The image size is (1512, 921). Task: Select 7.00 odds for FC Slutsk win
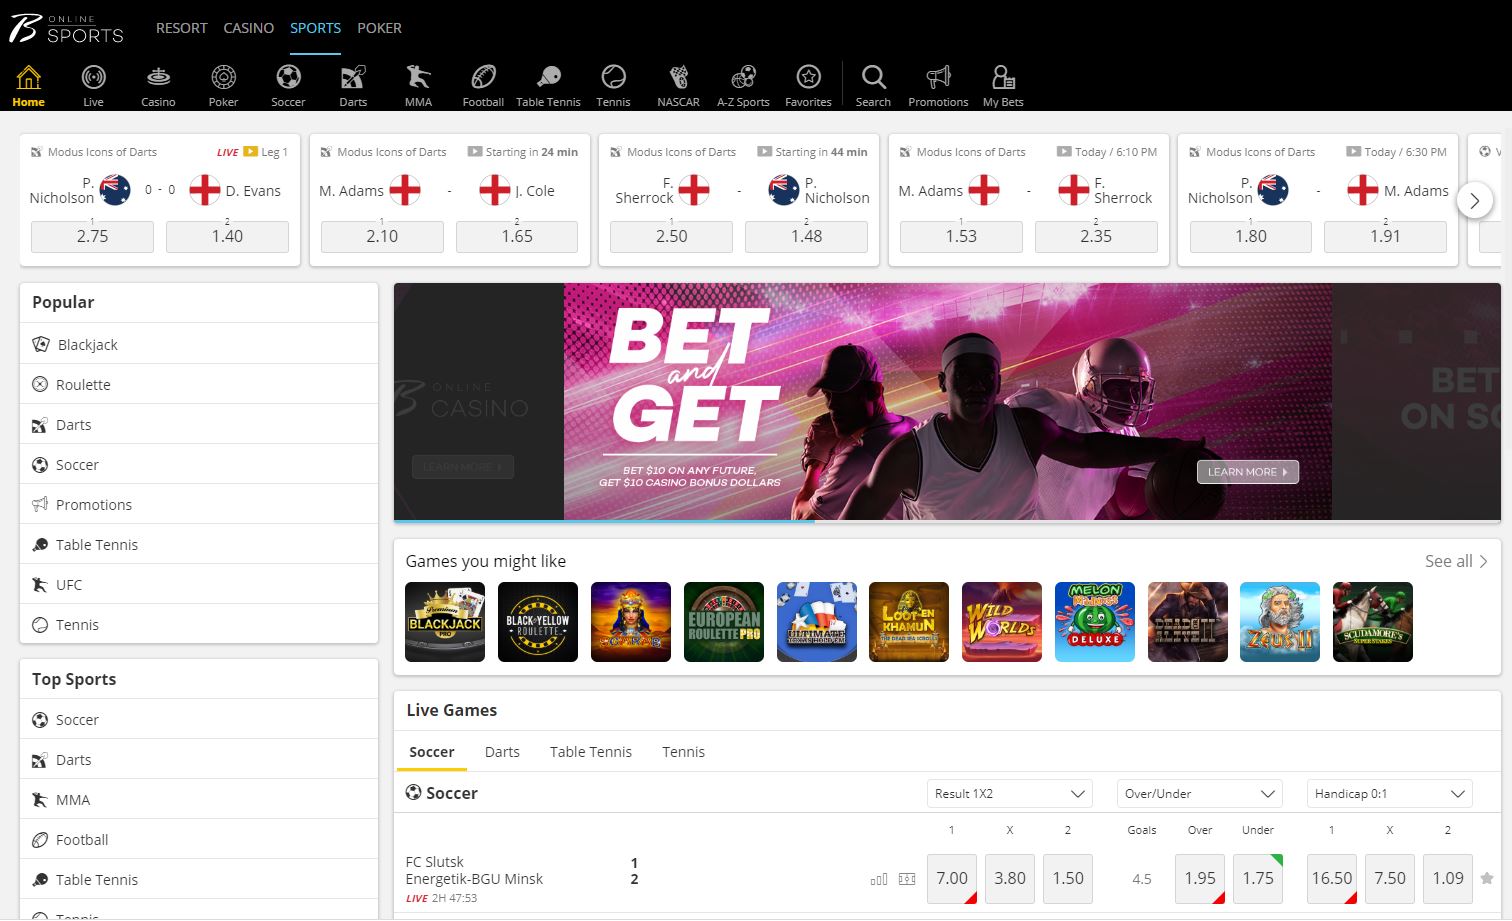pos(952,878)
